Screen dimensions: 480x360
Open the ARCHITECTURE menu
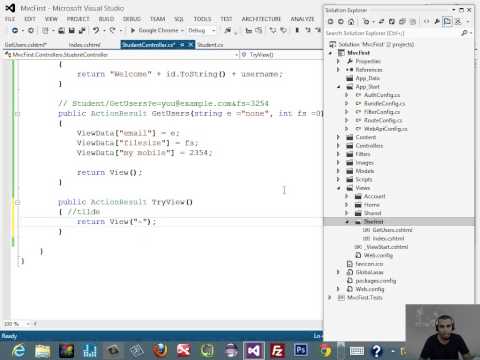tap(261, 19)
